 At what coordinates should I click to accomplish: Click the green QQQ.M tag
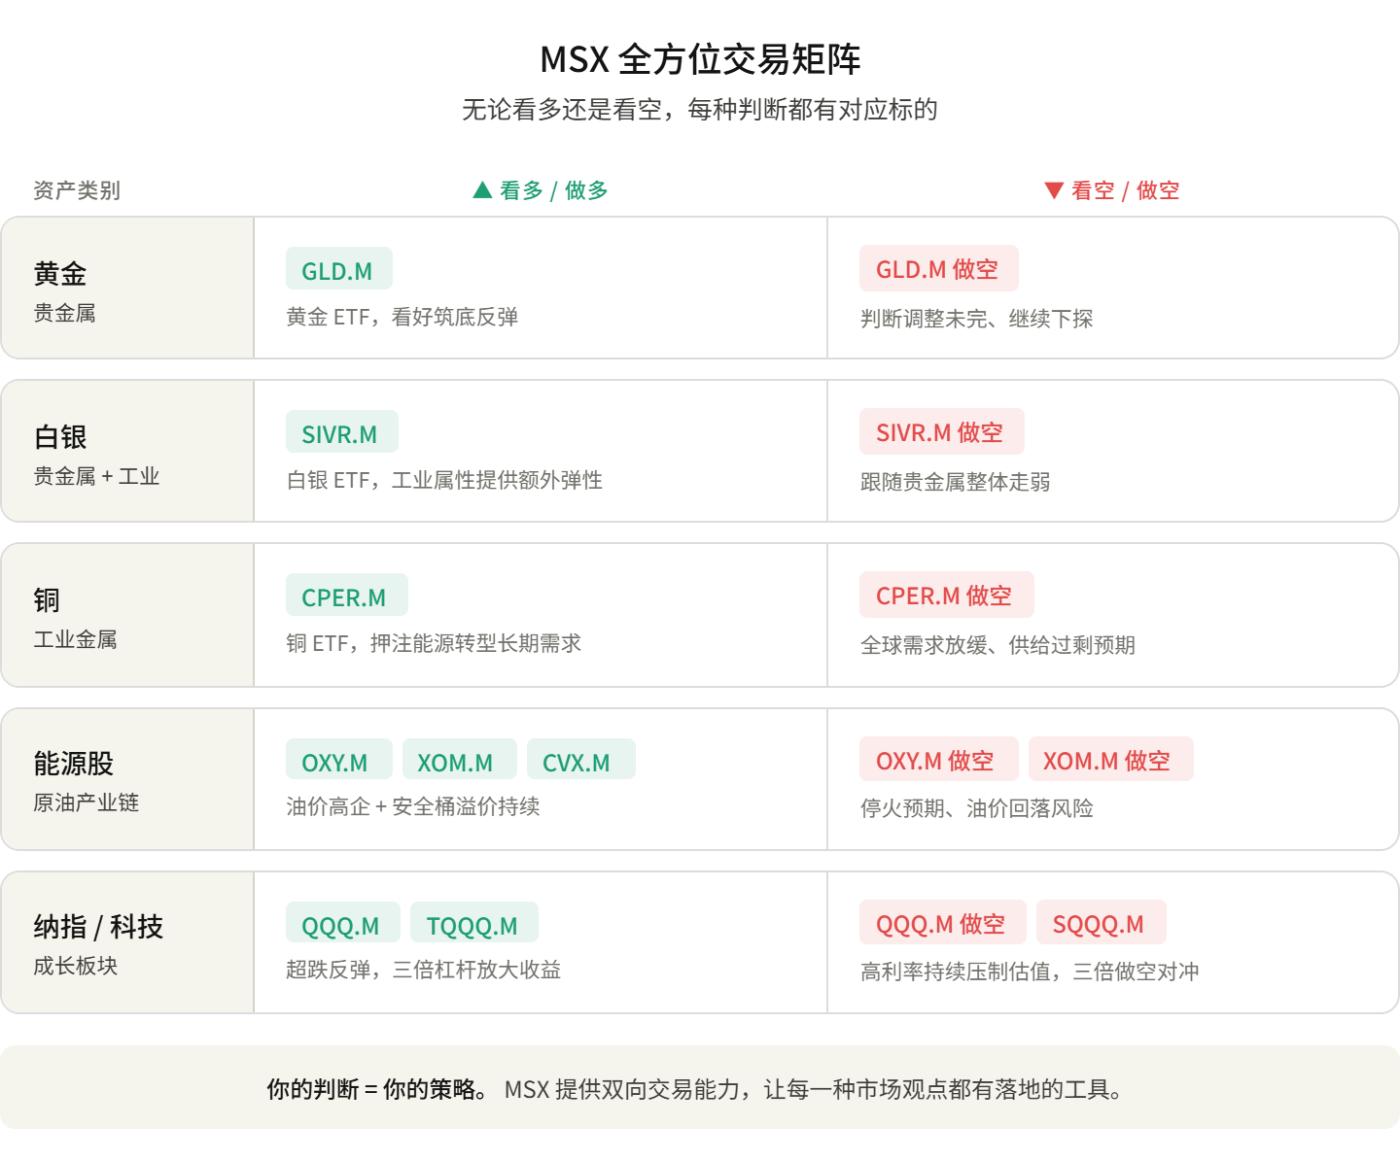(x=341, y=925)
